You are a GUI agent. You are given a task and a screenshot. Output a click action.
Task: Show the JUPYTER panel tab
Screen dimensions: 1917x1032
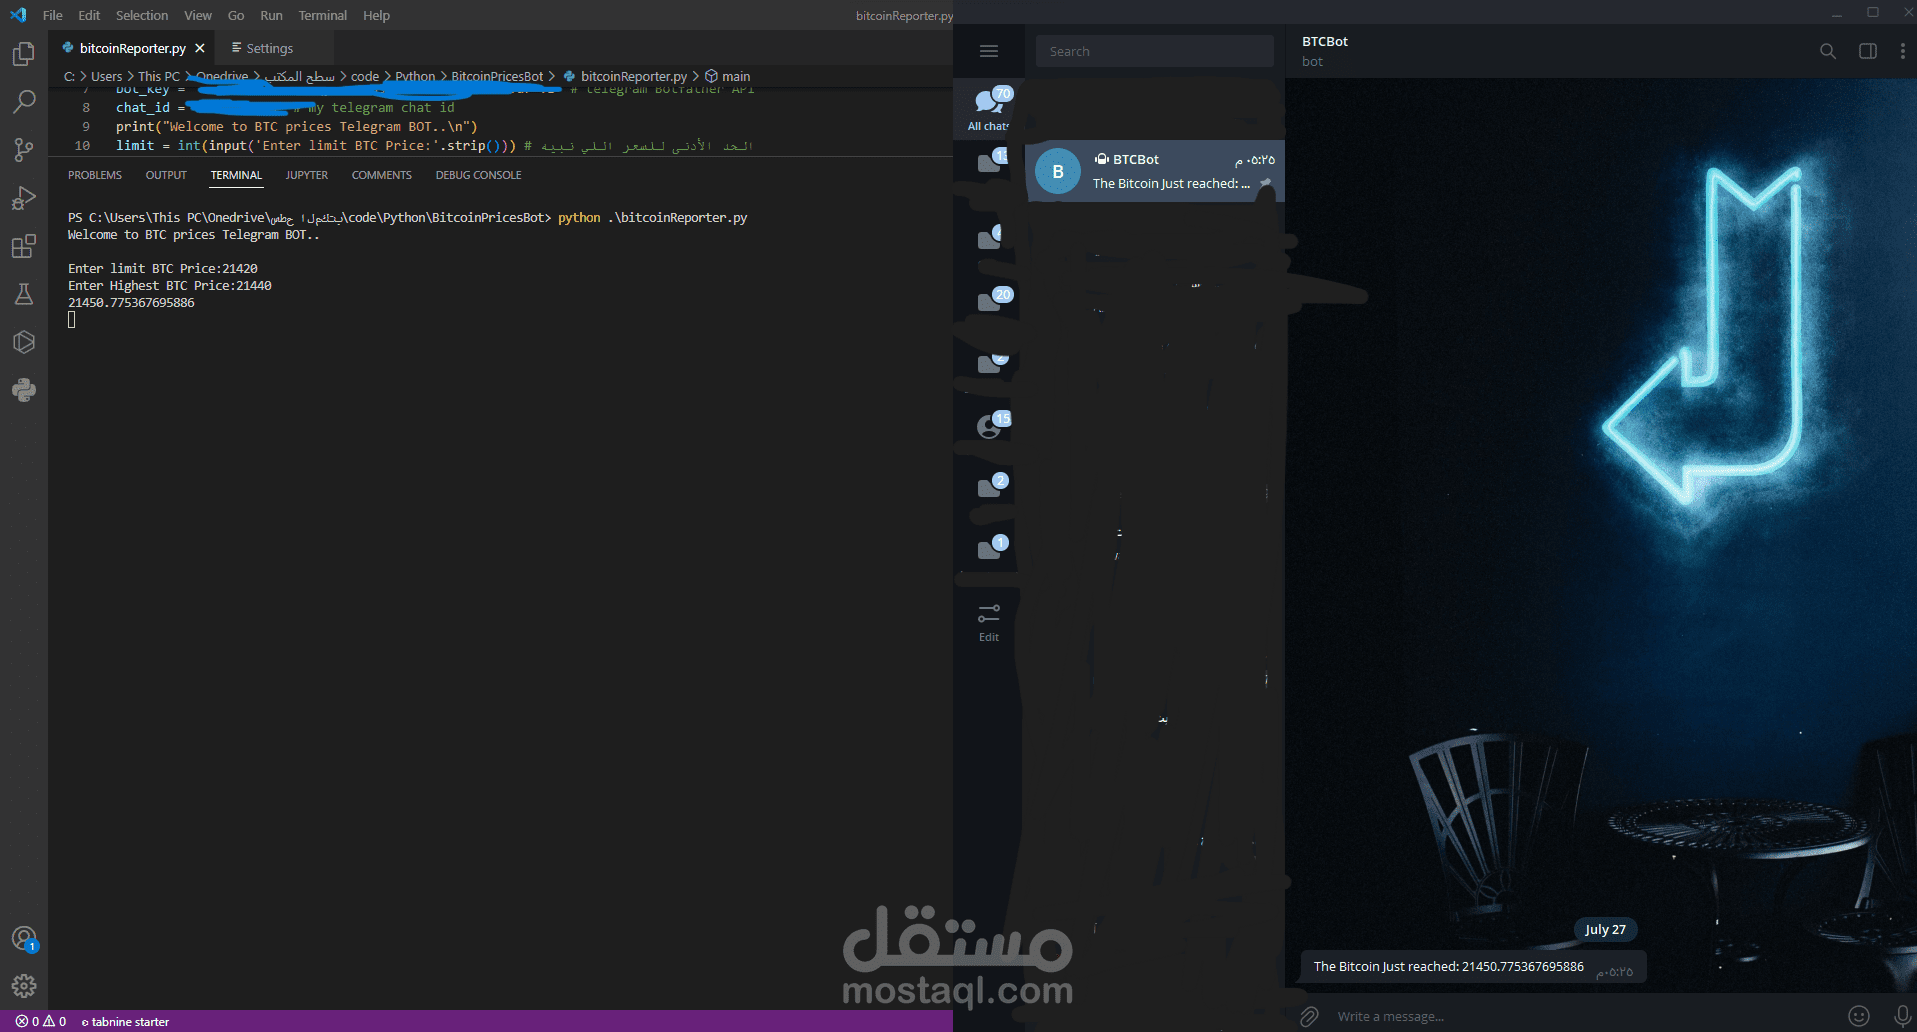pos(307,175)
